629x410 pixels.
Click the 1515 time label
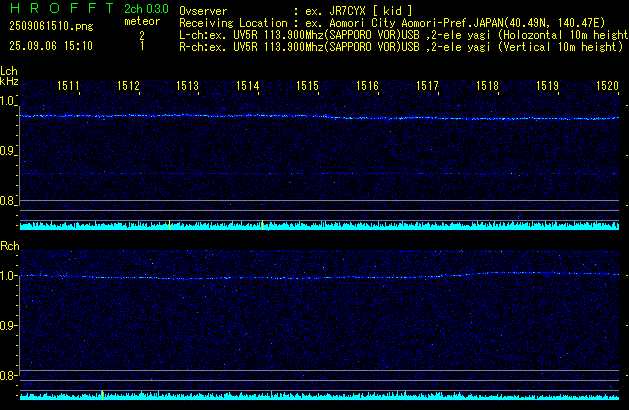pos(307,86)
